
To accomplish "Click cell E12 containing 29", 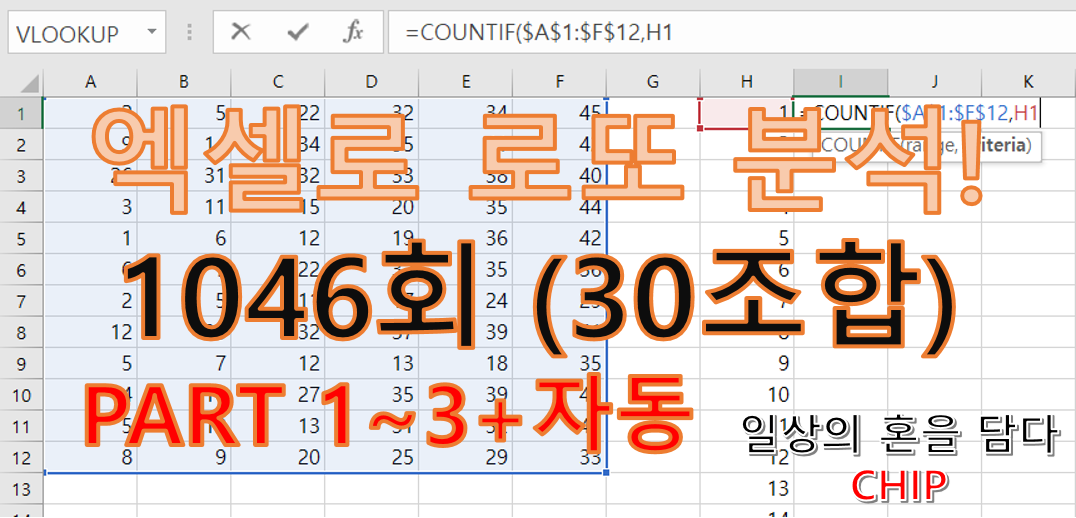I will (465, 458).
